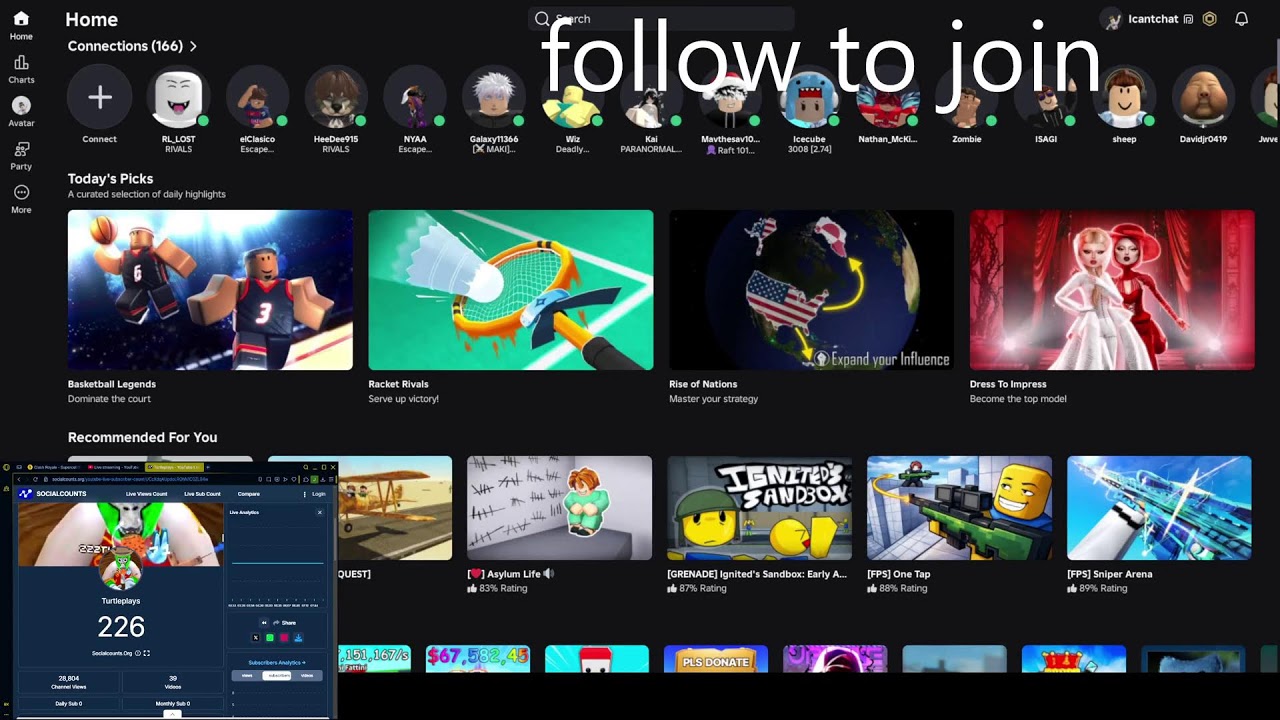Click the 'Recommended For You' heading

(x=142, y=437)
